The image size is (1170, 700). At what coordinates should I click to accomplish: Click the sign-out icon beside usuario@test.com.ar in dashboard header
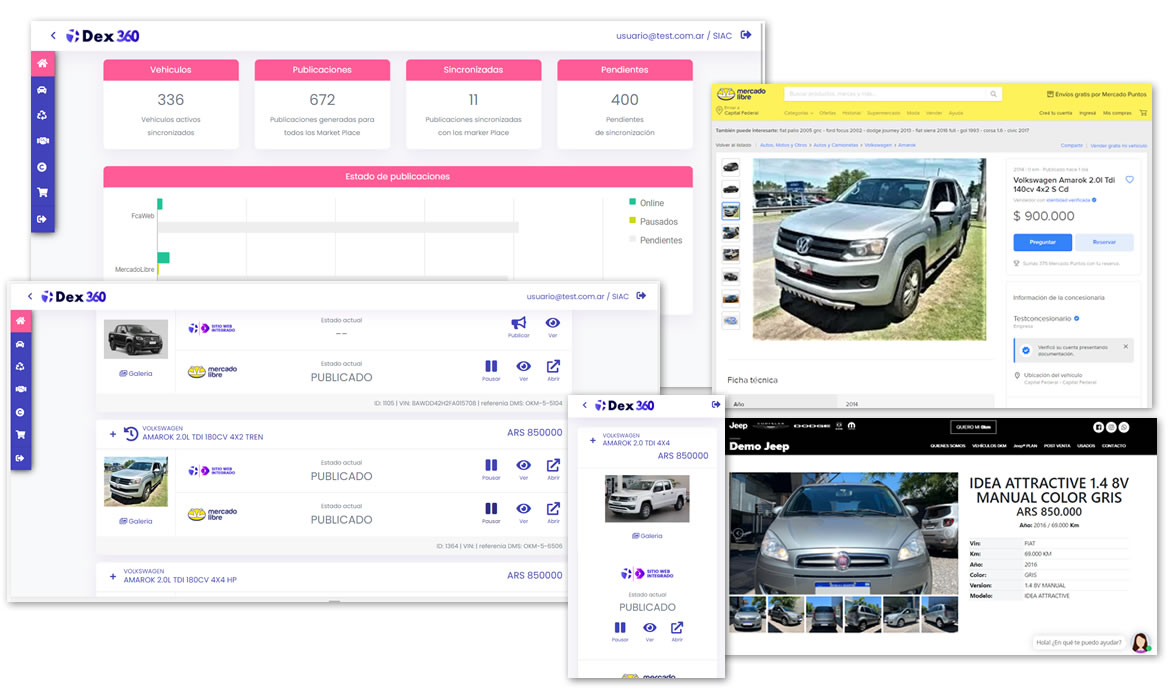745,35
